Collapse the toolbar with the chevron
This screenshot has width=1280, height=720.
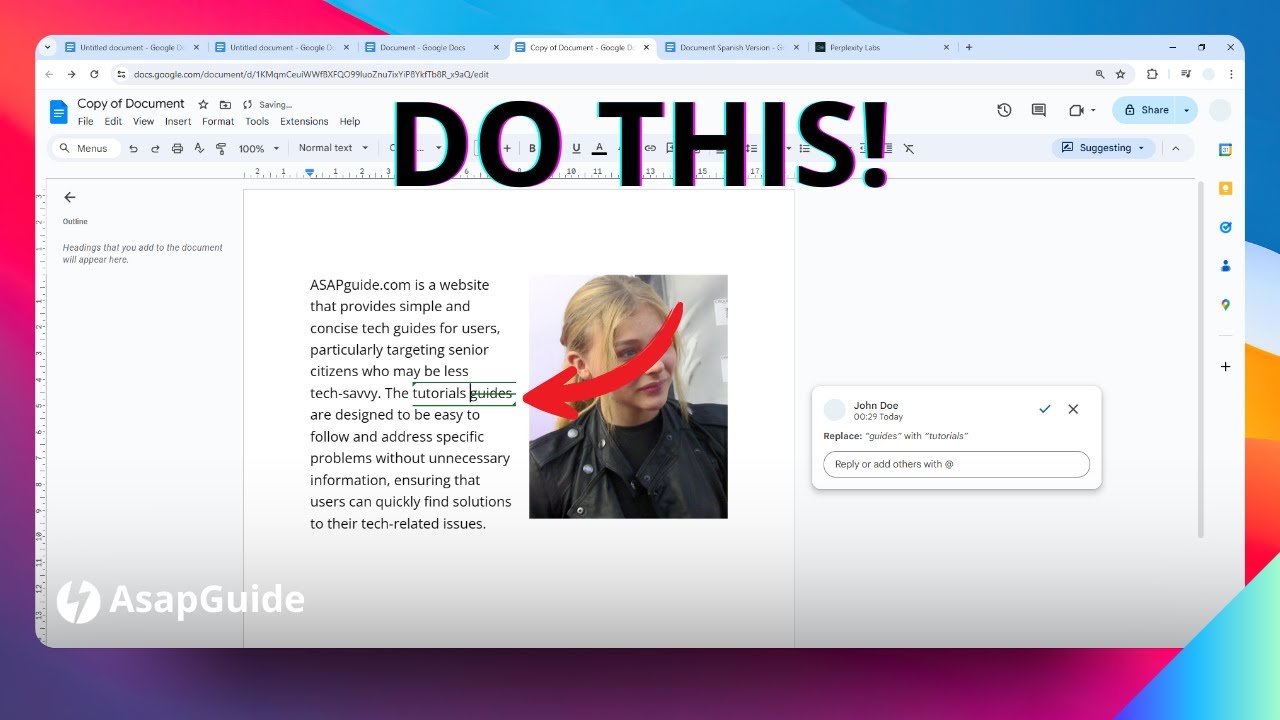click(x=1176, y=148)
